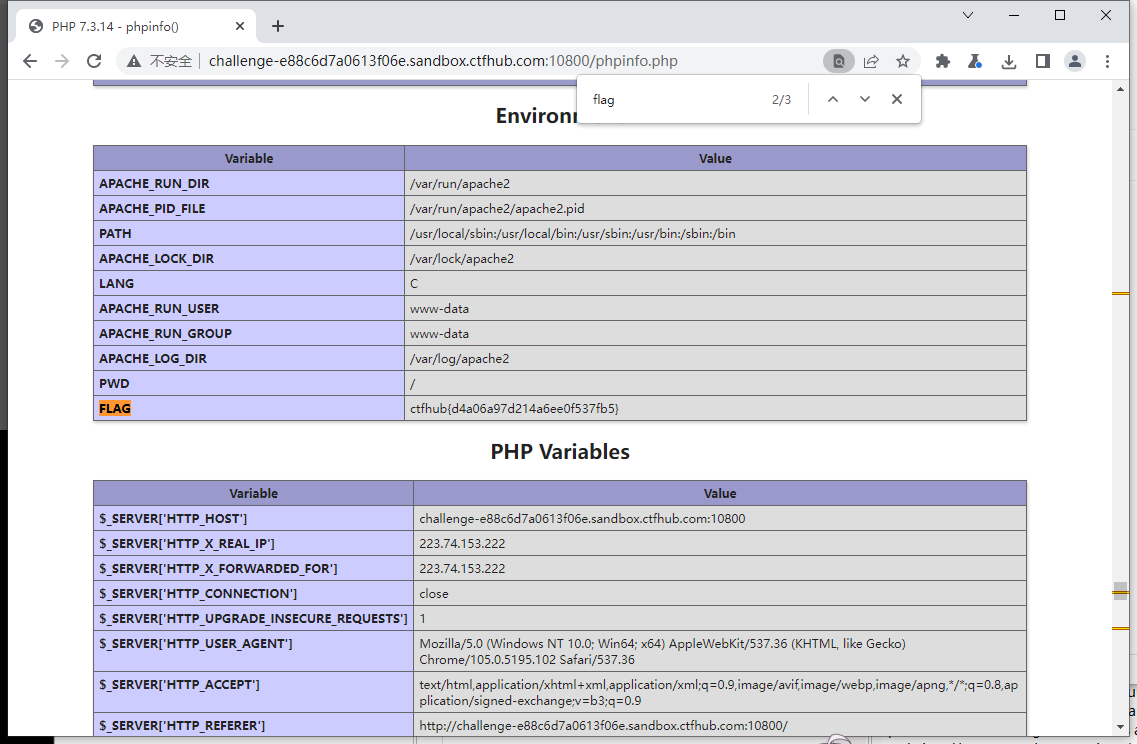Click the highlighted FLAG variable cell
Screen dimensions: 1137x744
(249, 408)
